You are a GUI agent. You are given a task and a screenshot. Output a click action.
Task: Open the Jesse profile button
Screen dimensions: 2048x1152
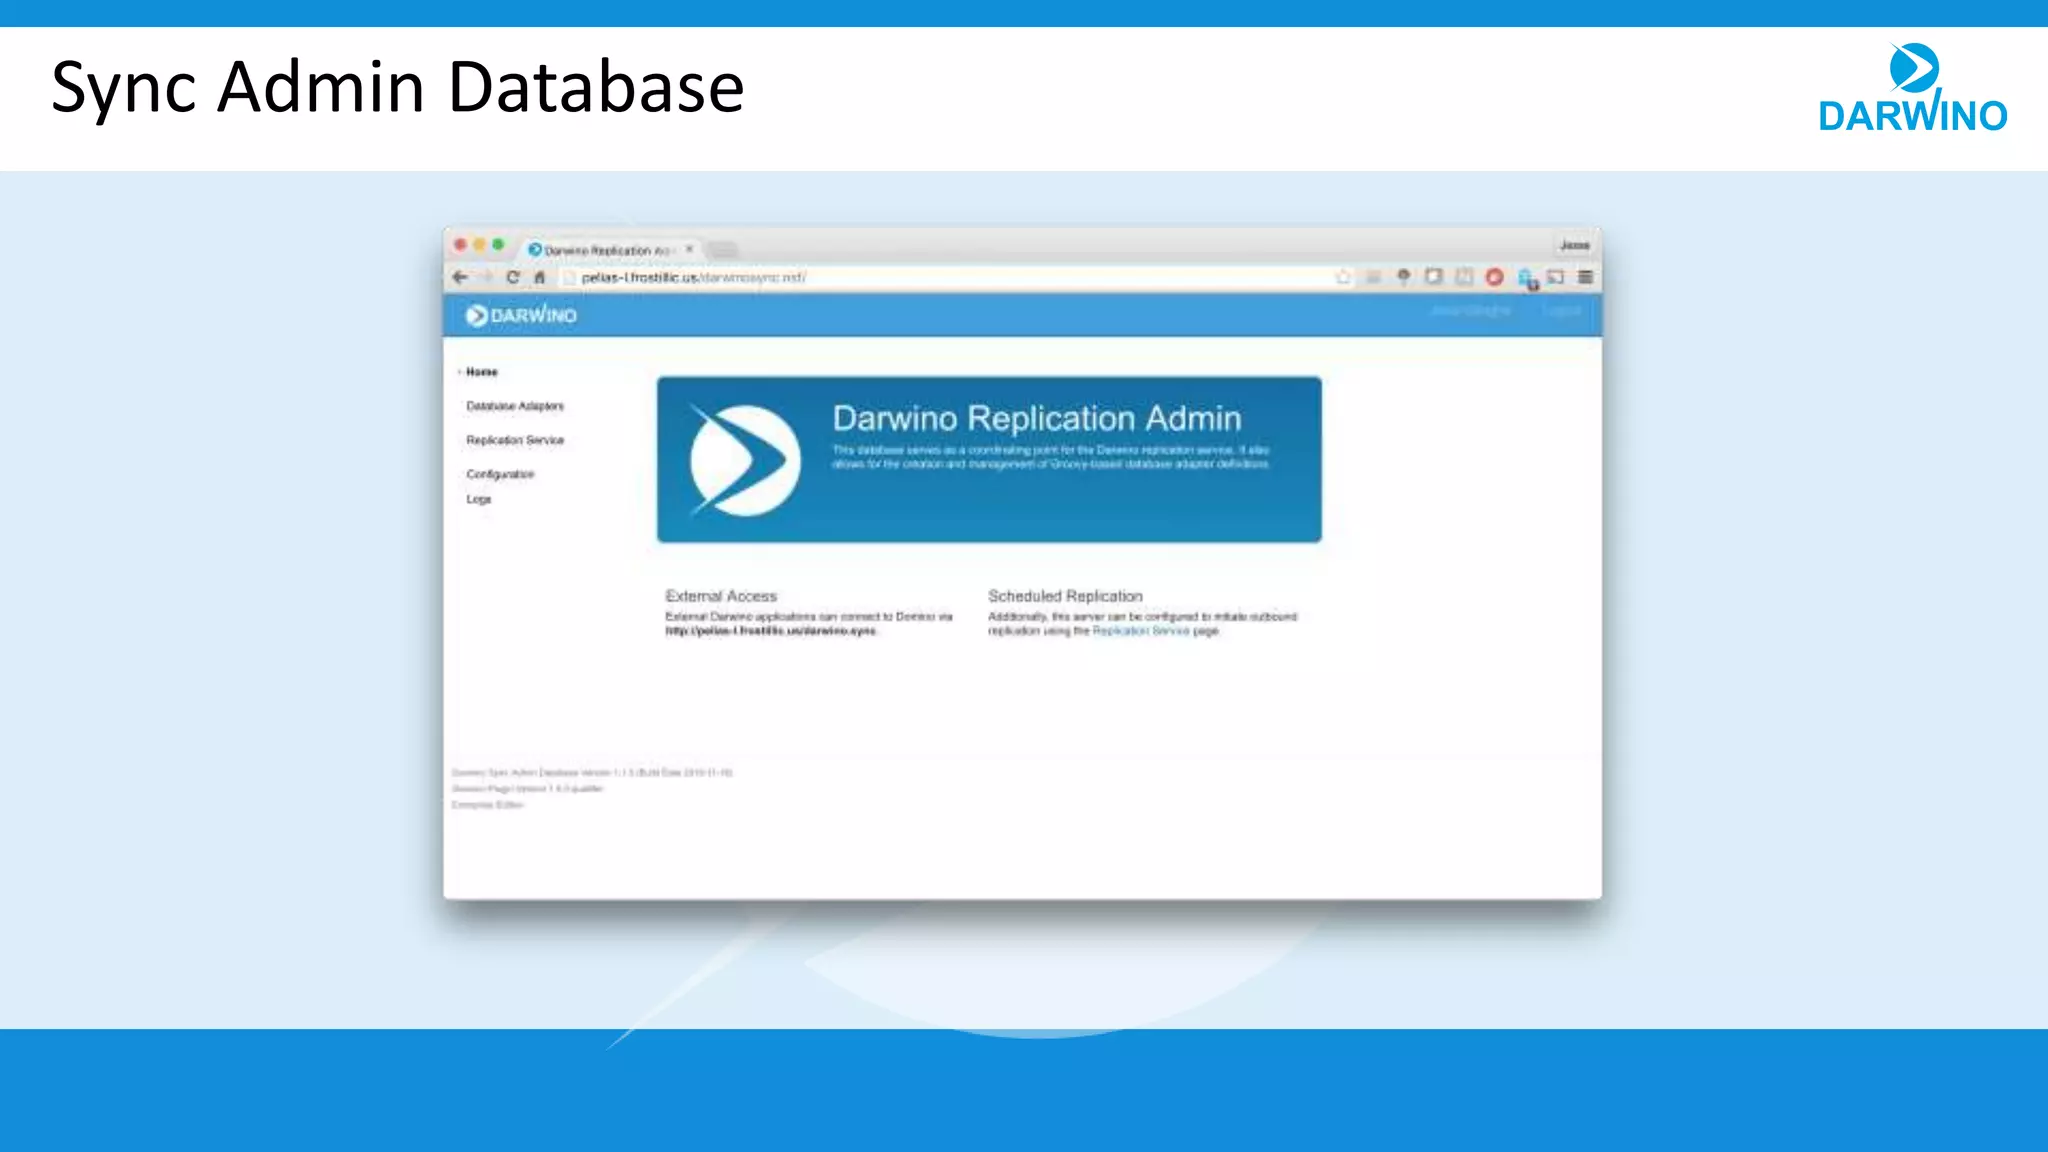(x=1575, y=245)
